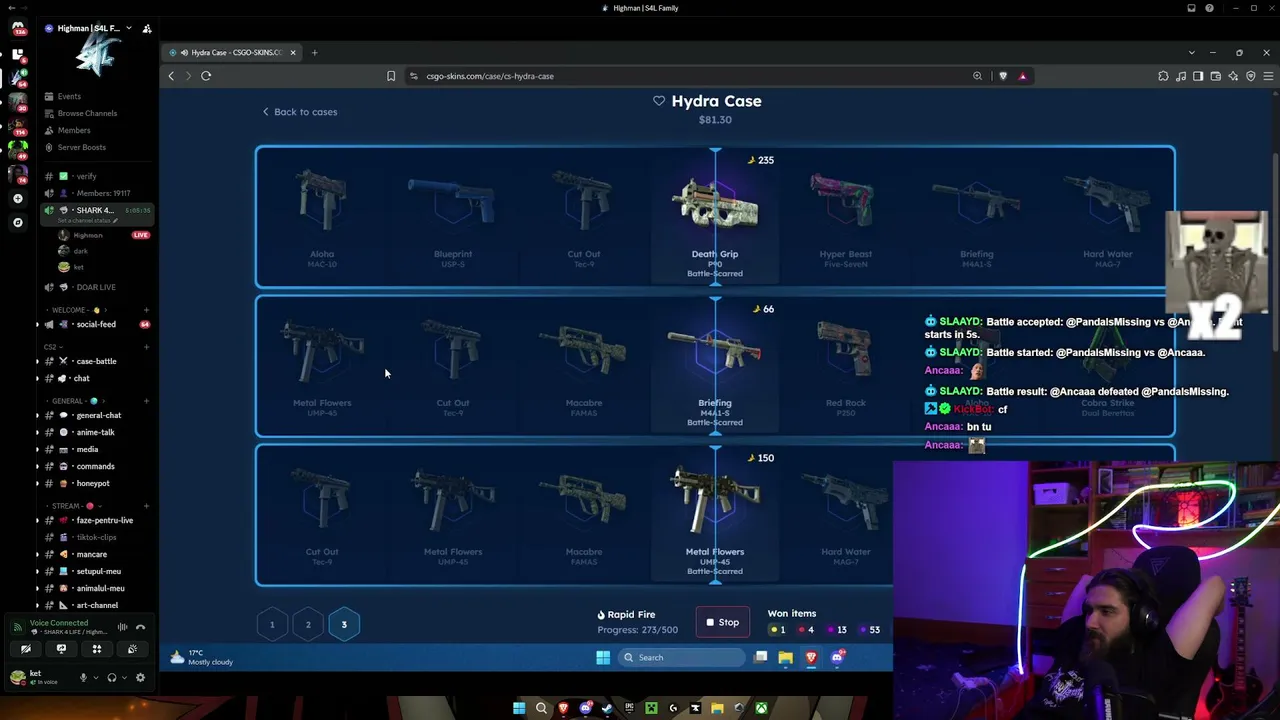
Task: Deafen your headphones in Discord
Action: [111, 677]
